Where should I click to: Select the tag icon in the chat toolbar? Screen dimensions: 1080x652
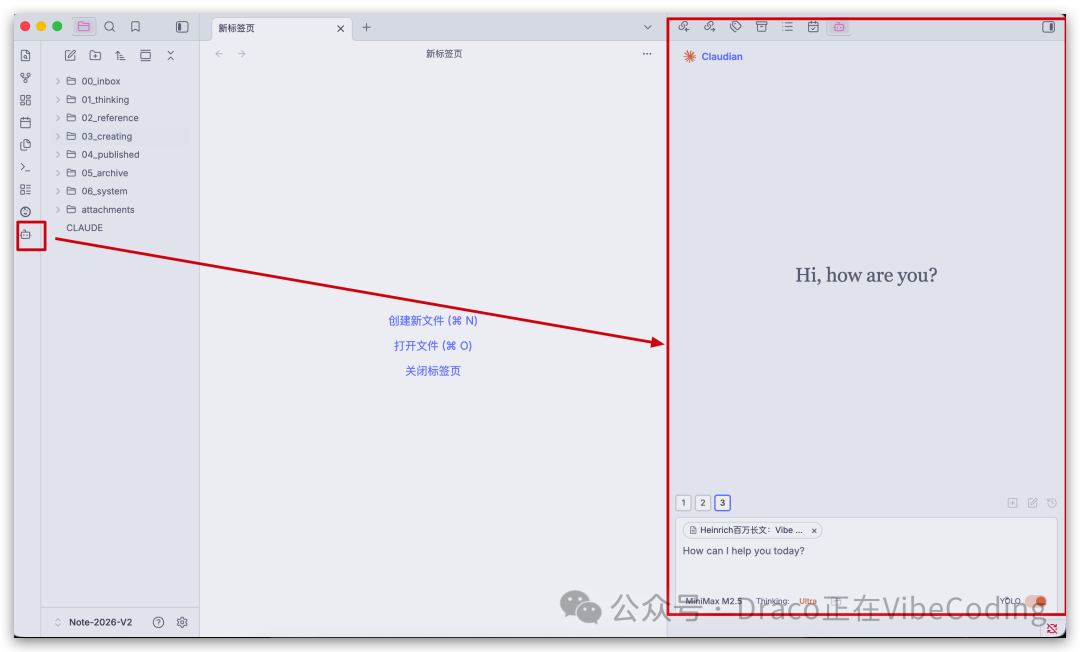click(736, 27)
